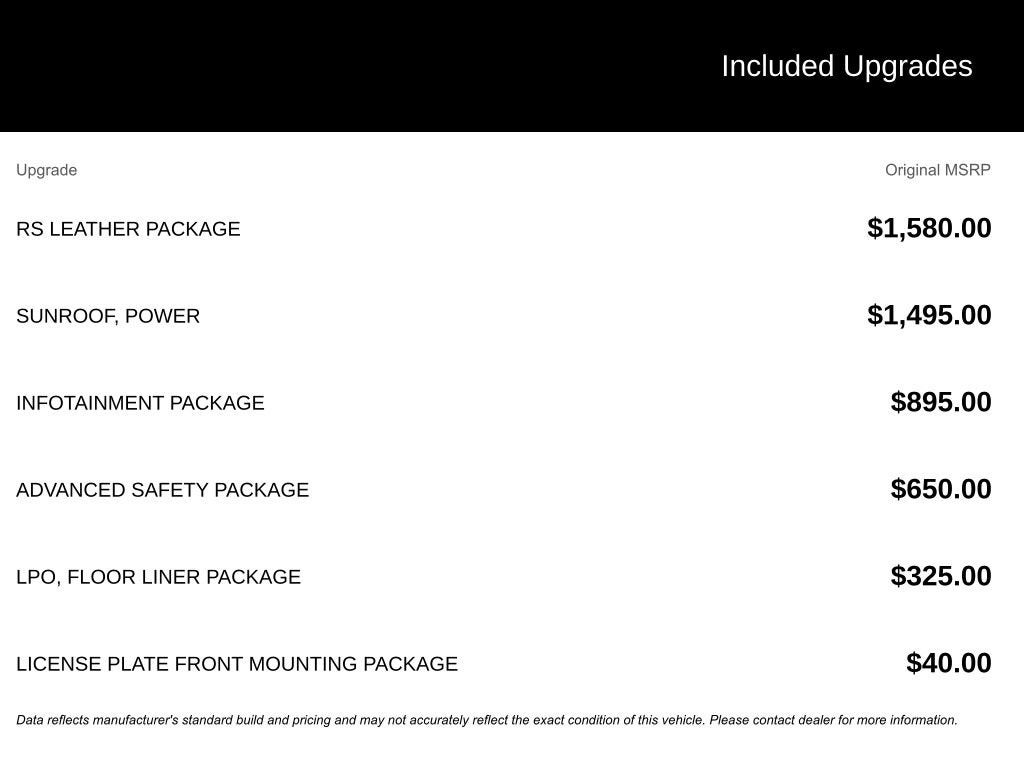Select the $1,495.00 sunroof price
The image size is (1024, 768).
[929, 315]
